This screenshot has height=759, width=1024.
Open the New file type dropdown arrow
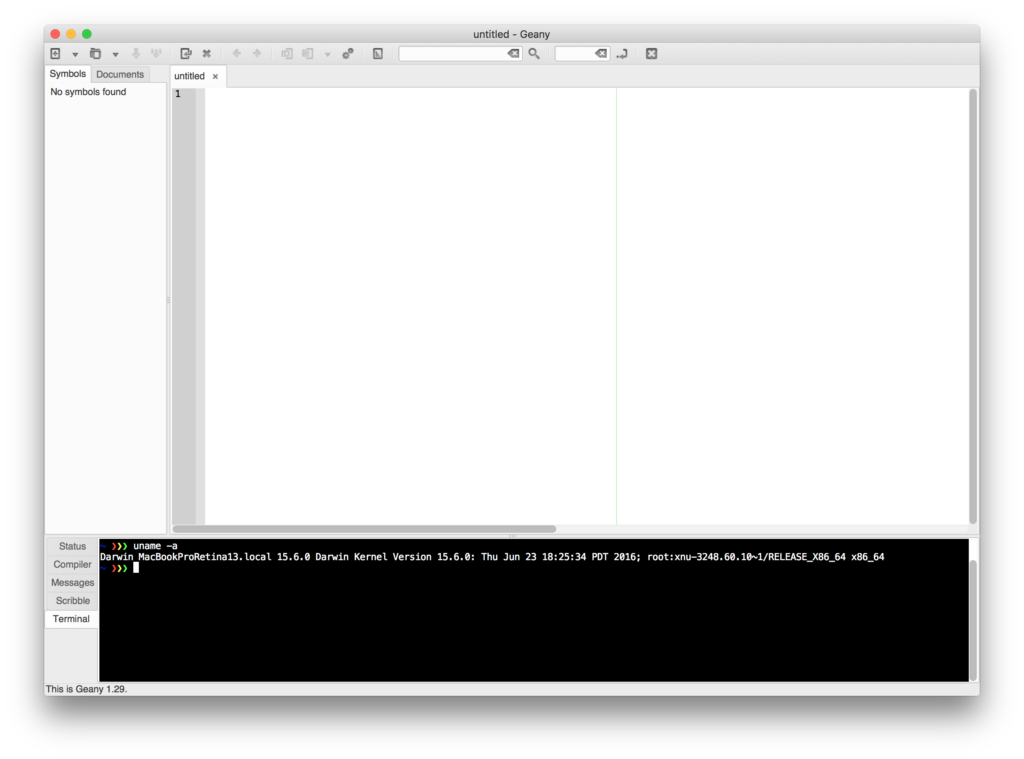(x=75, y=53)
